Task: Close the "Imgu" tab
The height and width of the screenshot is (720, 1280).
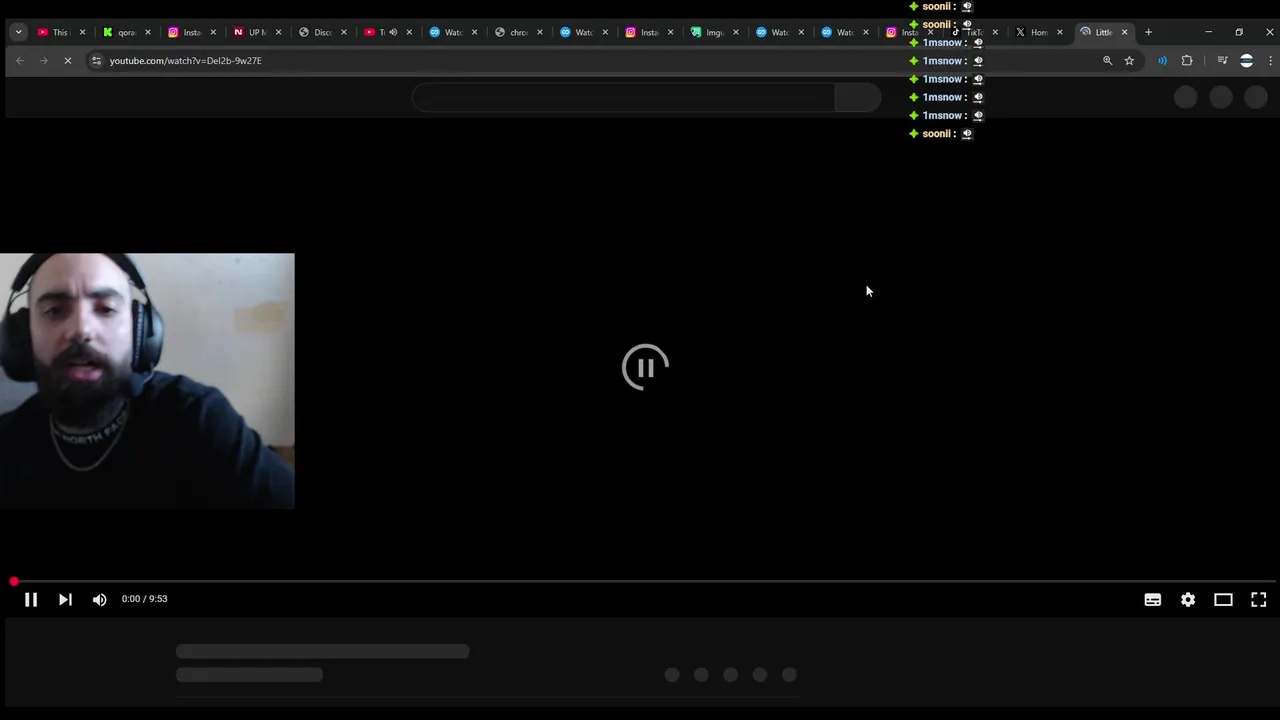Action: [735, 32]
